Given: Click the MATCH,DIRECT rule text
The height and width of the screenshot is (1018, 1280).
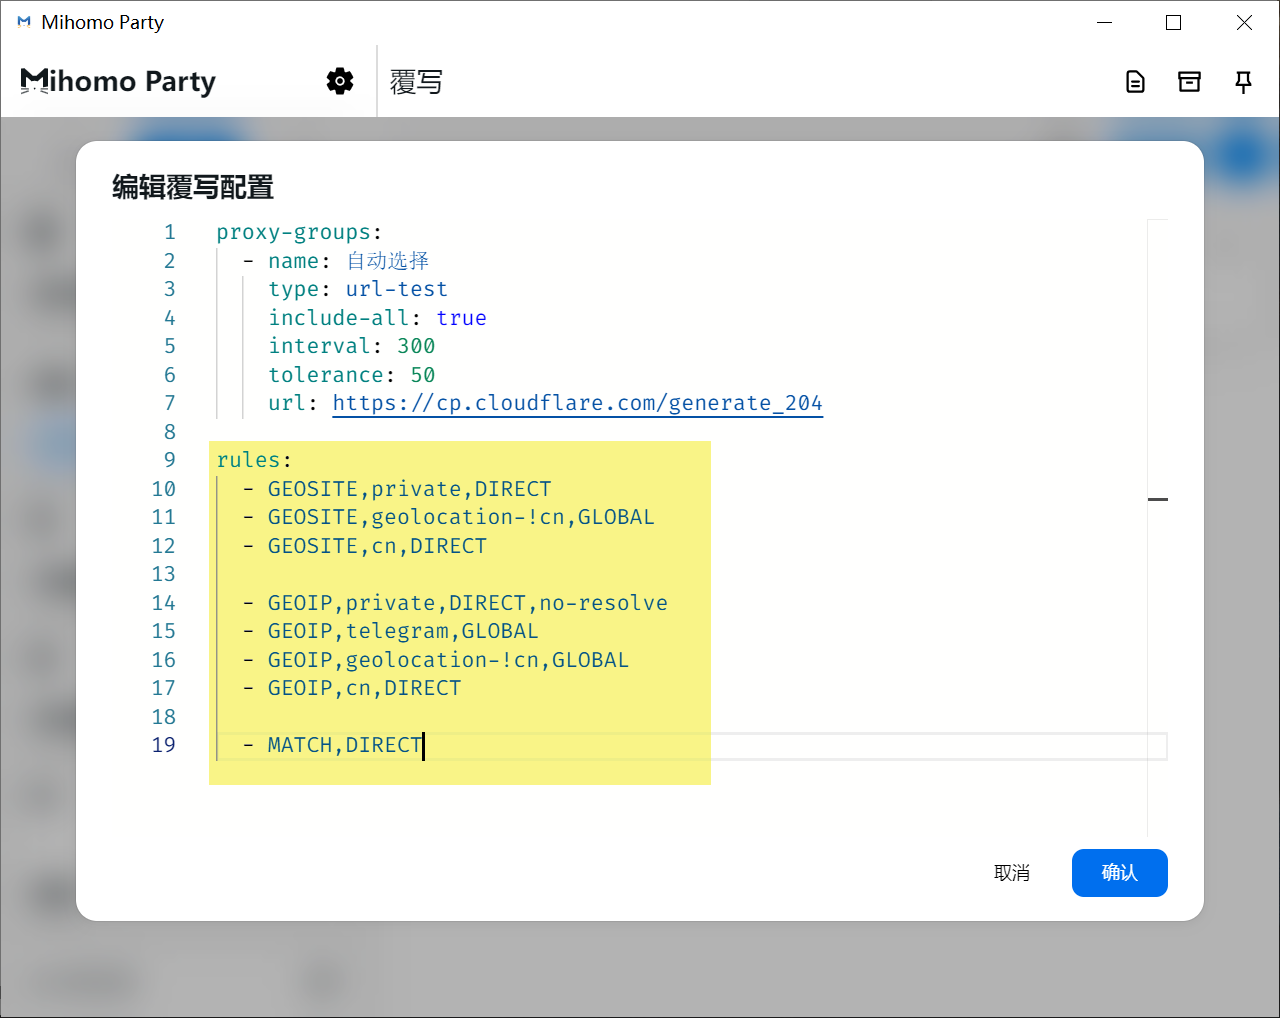Looking at the screenshot, I should point(344,745).
